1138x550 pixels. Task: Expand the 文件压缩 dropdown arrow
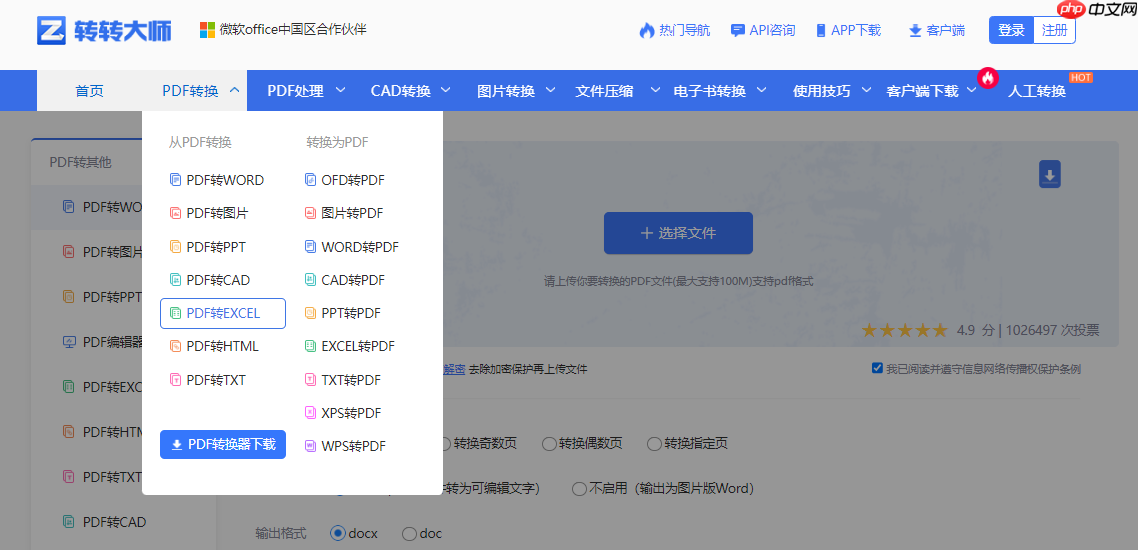point(655,90)
